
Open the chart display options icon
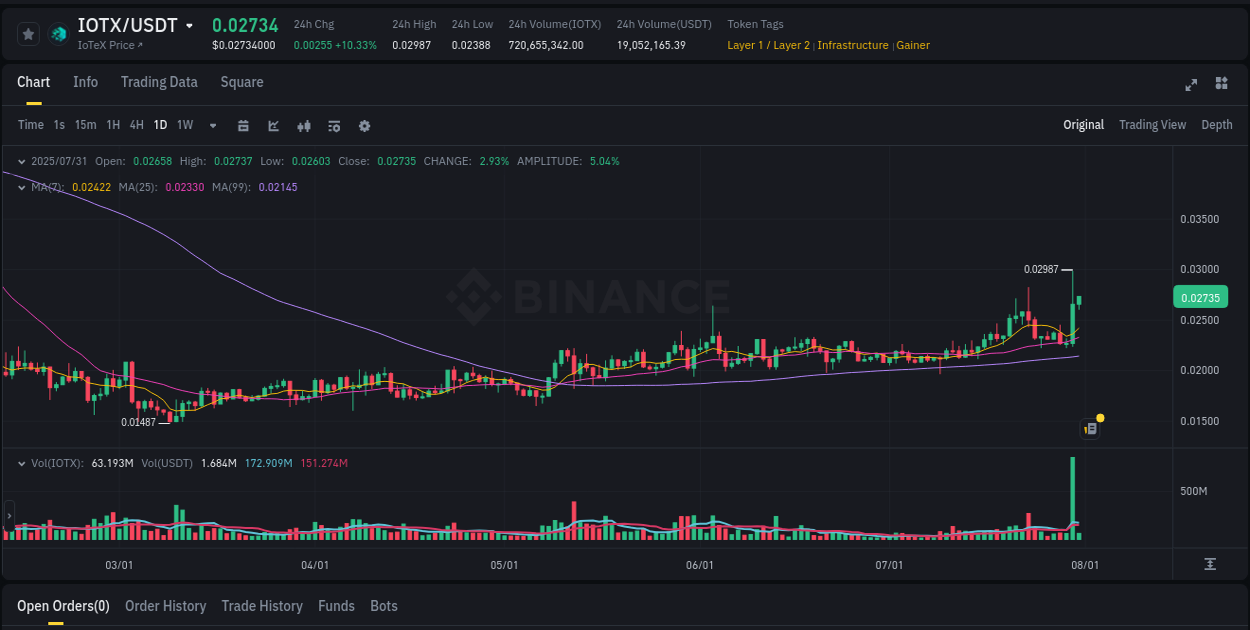[333, 125]
